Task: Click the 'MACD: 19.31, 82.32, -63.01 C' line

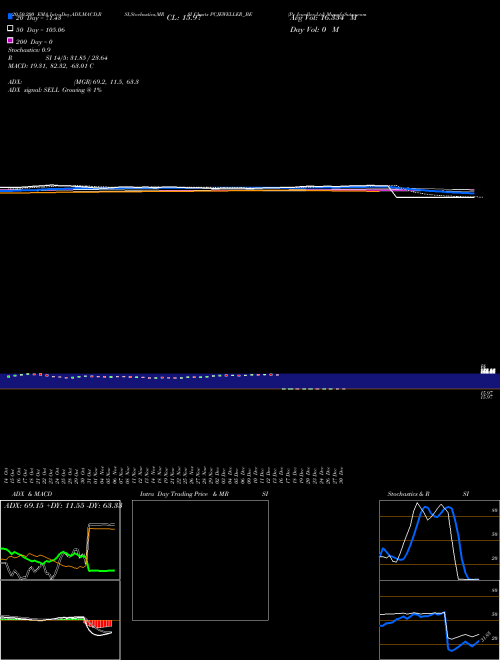Action: click(51, 66)
